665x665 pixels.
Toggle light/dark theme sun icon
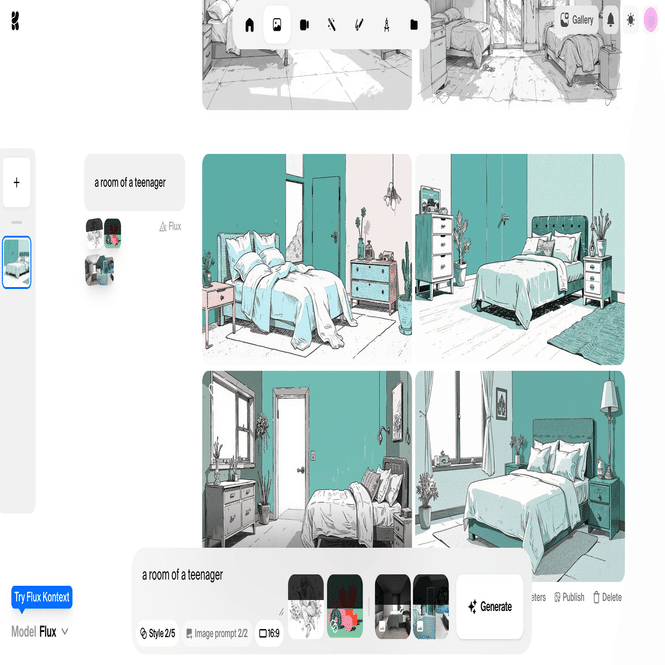pyautogui.click(x=631, y=20)
